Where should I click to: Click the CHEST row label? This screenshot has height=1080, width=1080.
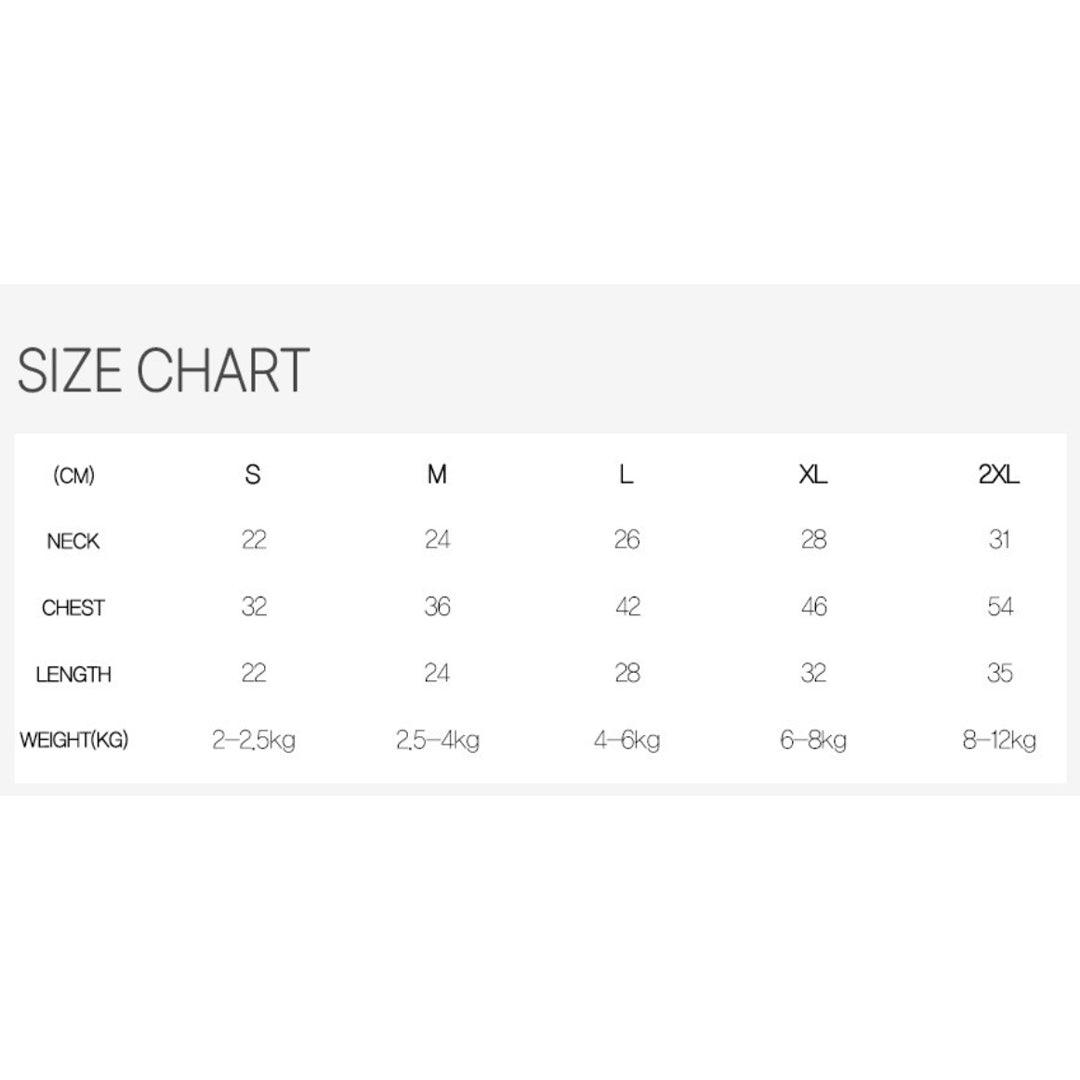tap(73, 608)
